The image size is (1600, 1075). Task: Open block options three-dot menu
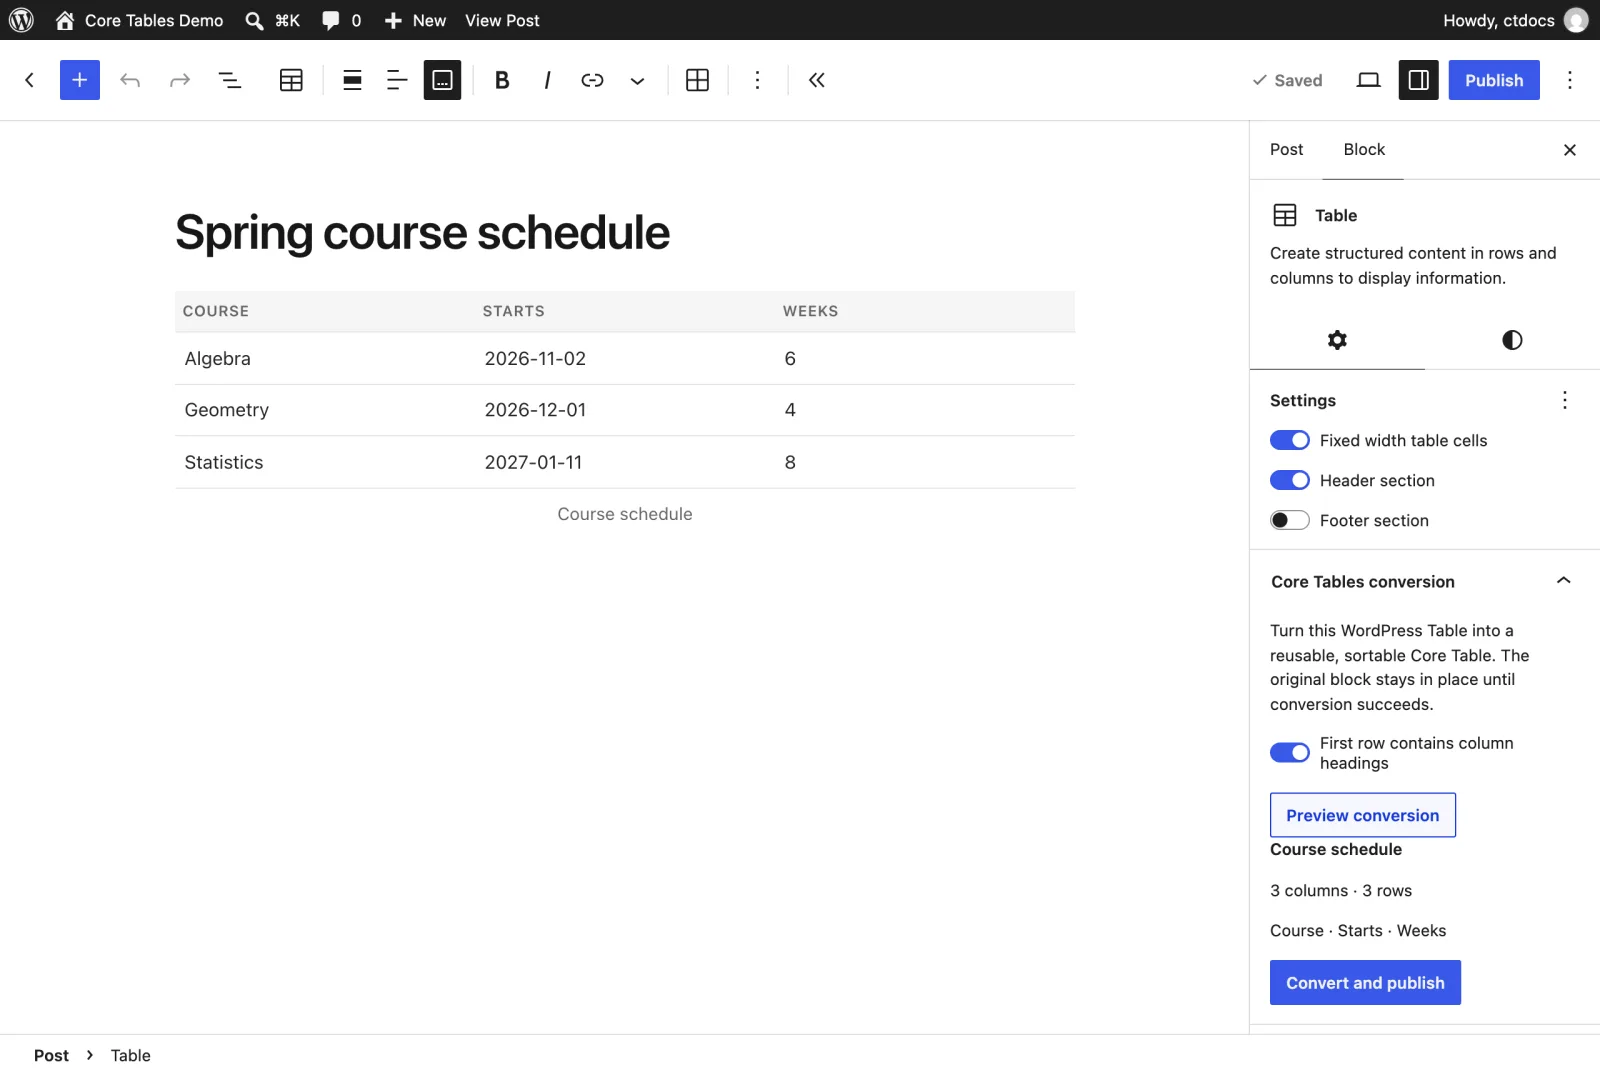tap(757, 80)
